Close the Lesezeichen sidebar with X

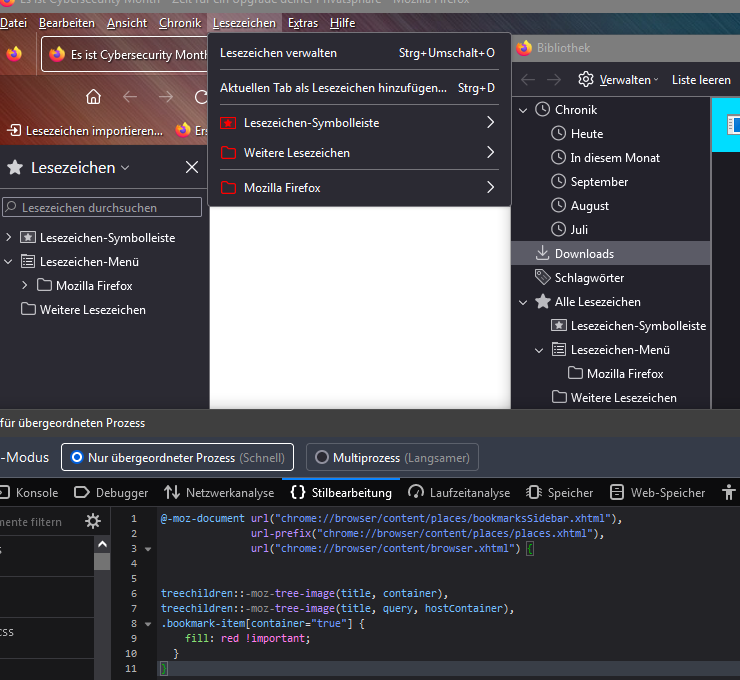tap(192, 168)
